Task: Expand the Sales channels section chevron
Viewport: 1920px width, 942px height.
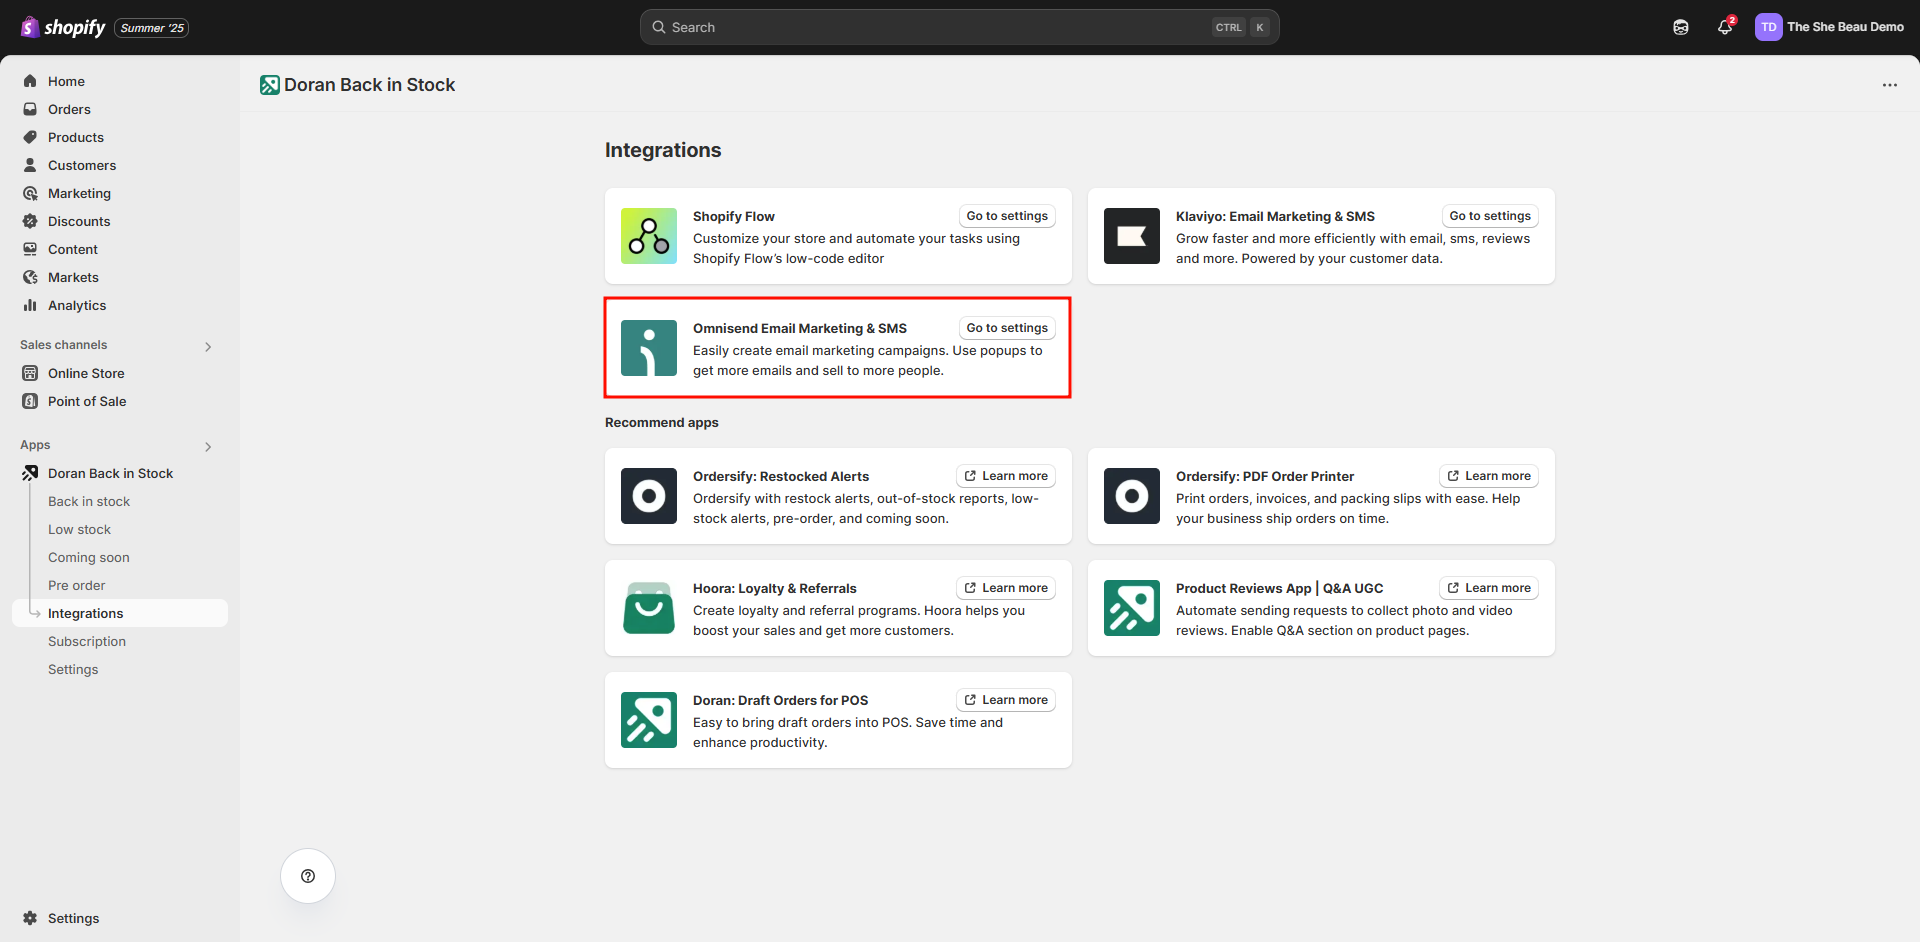Action: [x=208, y=347]
